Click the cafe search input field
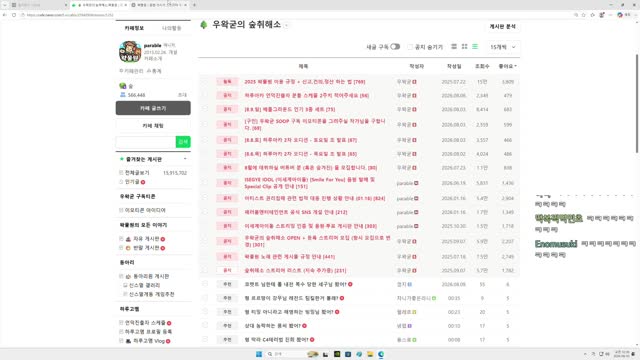This screenshot has height=360, width=640. (146, 142)
